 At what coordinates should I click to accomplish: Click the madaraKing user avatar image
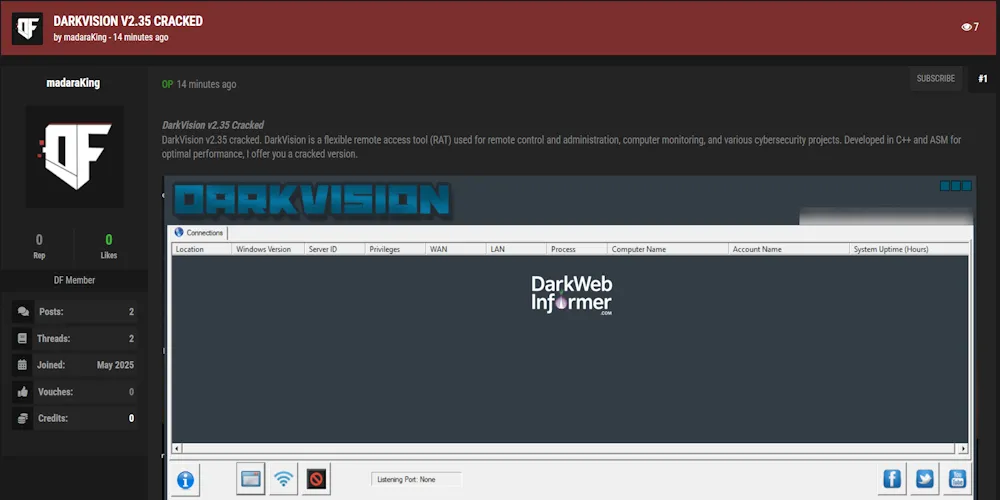[74, 158]
